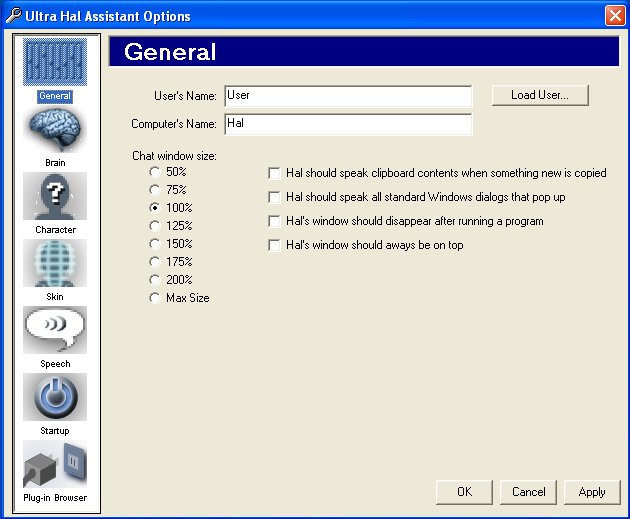The image size is (630, 519).
Task: Click the Apply button
Action: tap(592, 492)
